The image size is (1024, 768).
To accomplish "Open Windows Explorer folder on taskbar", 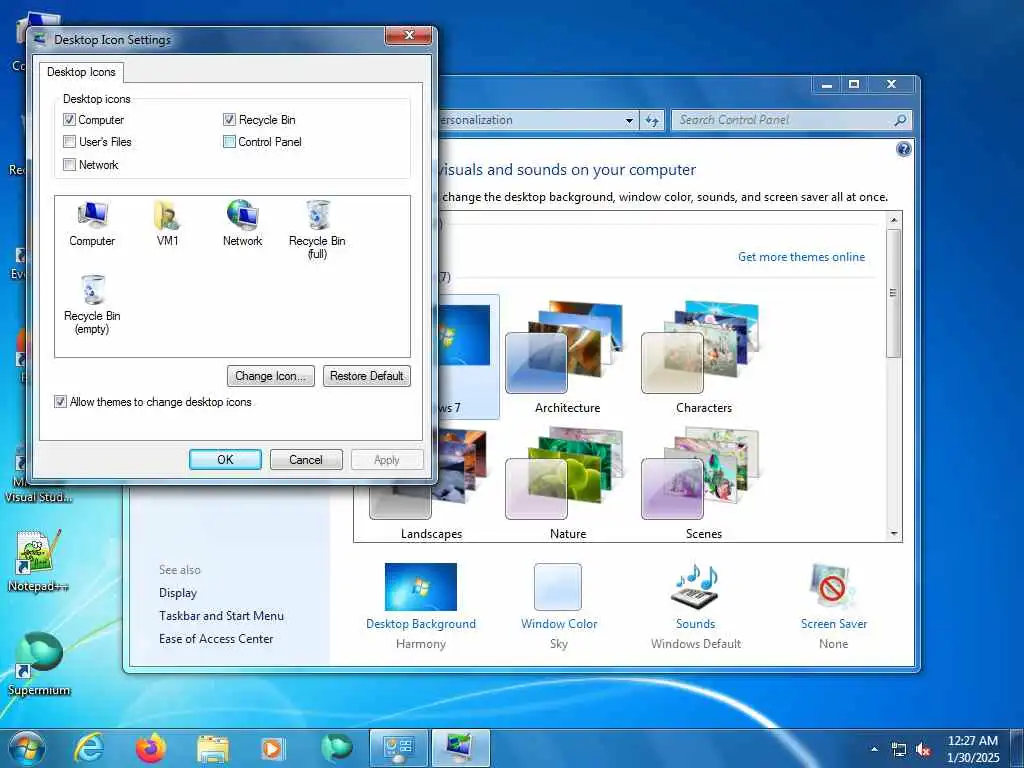I will click(213, 749).
